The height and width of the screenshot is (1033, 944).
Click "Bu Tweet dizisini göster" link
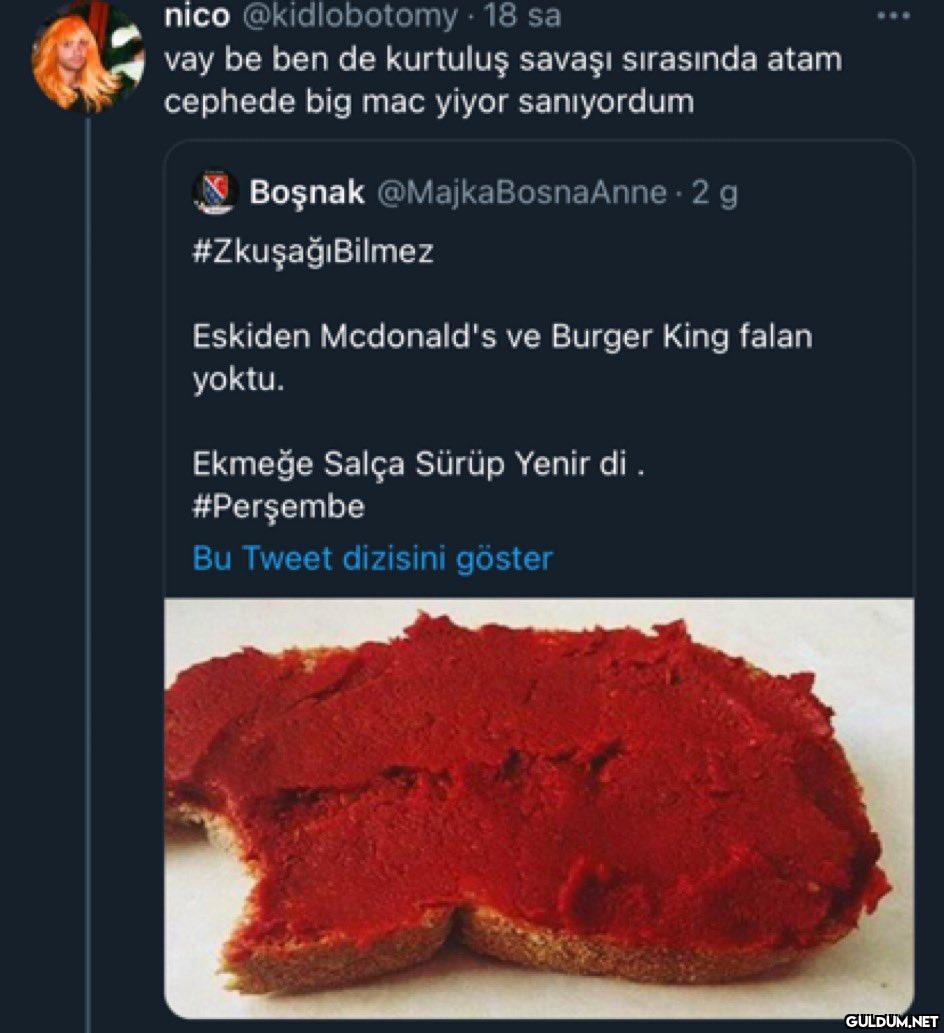coord(372,558)
